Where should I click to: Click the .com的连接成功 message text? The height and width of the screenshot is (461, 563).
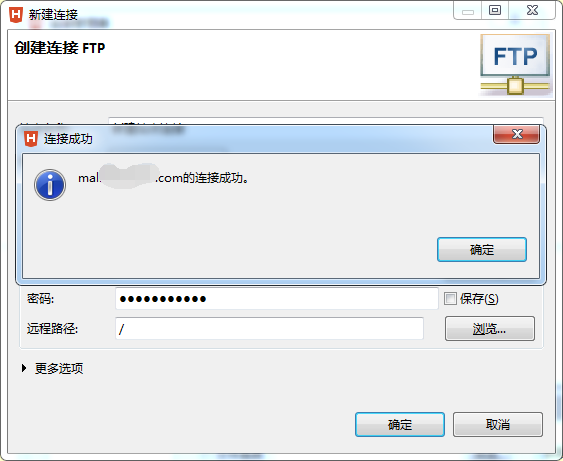pyautogui.click(x=202, y=178)
